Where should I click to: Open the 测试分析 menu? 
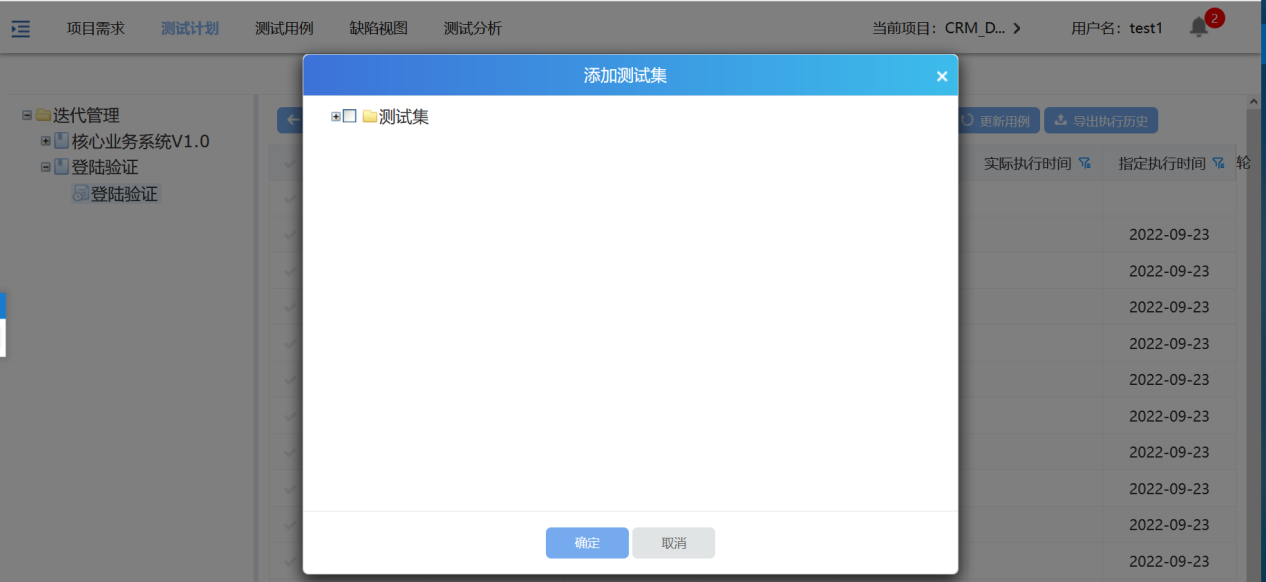pyautogui.click(x=473, y=29)
